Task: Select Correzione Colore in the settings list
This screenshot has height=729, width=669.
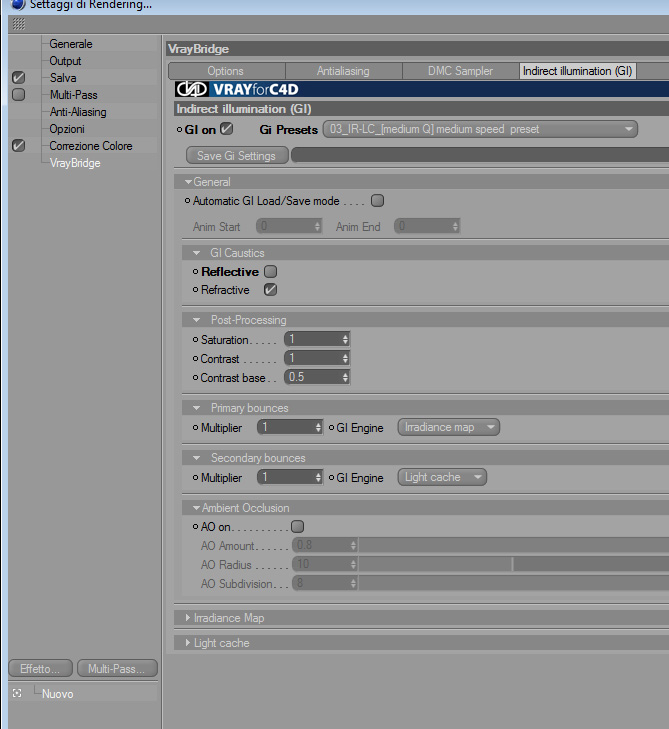Action: coord(91,146)
